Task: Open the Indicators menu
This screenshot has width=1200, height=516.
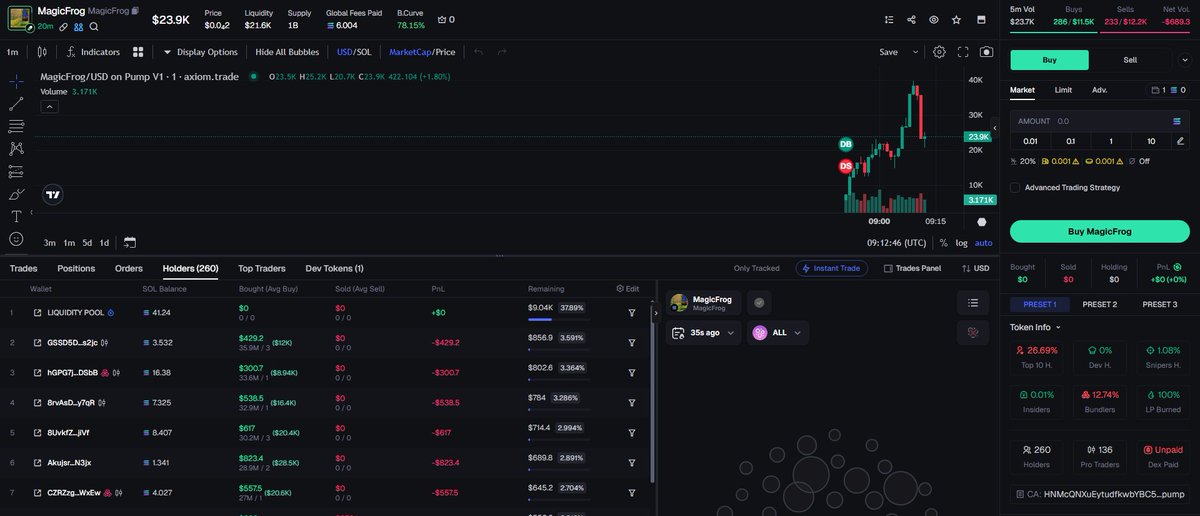Action: 93,52
